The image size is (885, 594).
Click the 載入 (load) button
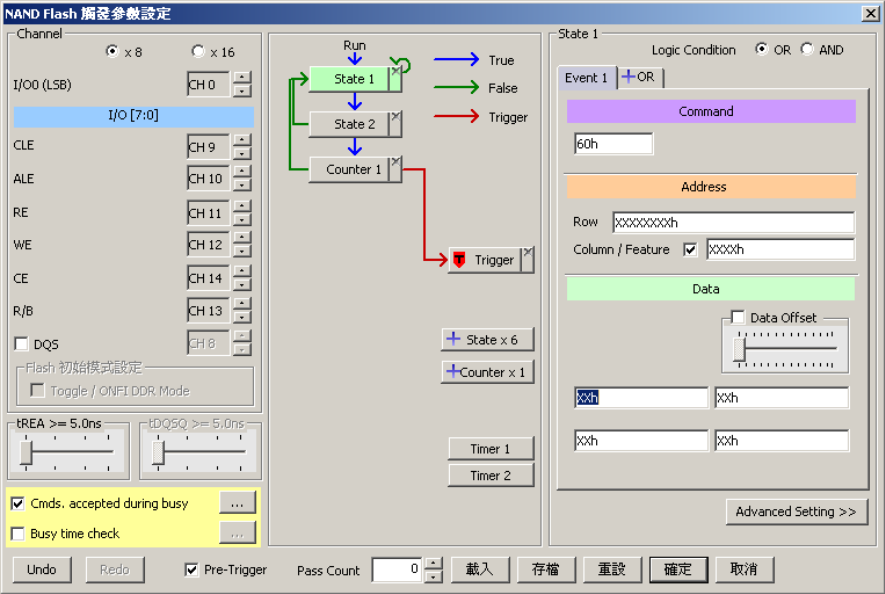point(480,569)
